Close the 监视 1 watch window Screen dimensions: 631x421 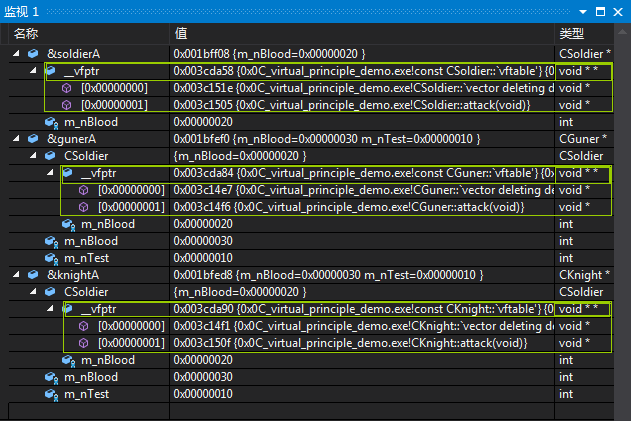618,12
